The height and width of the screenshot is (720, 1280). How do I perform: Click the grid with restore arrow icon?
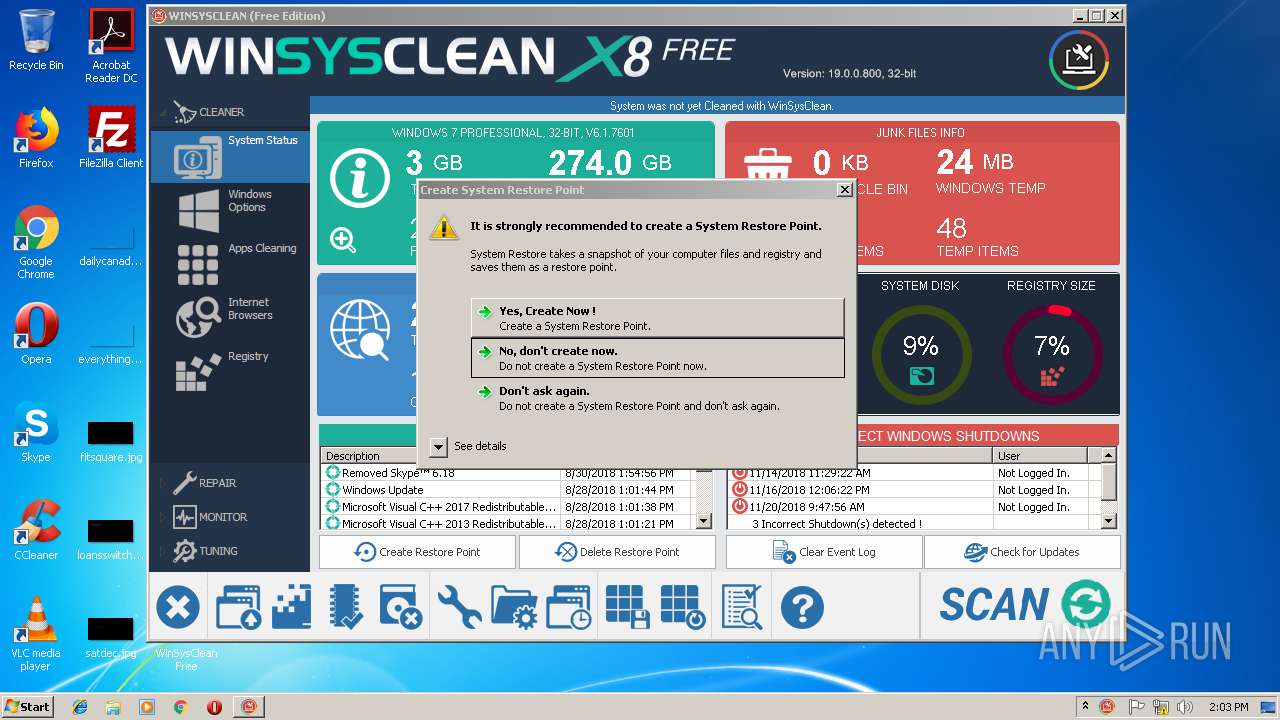[x=683, y=607]
